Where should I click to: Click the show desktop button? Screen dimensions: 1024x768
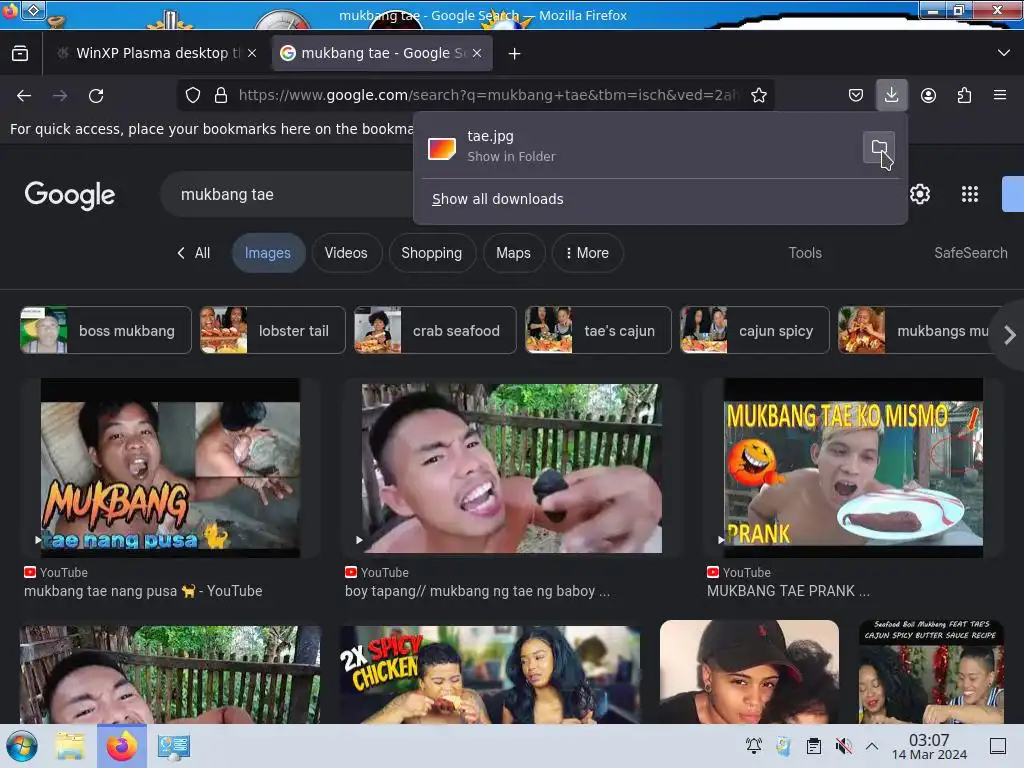pos(998,745)
